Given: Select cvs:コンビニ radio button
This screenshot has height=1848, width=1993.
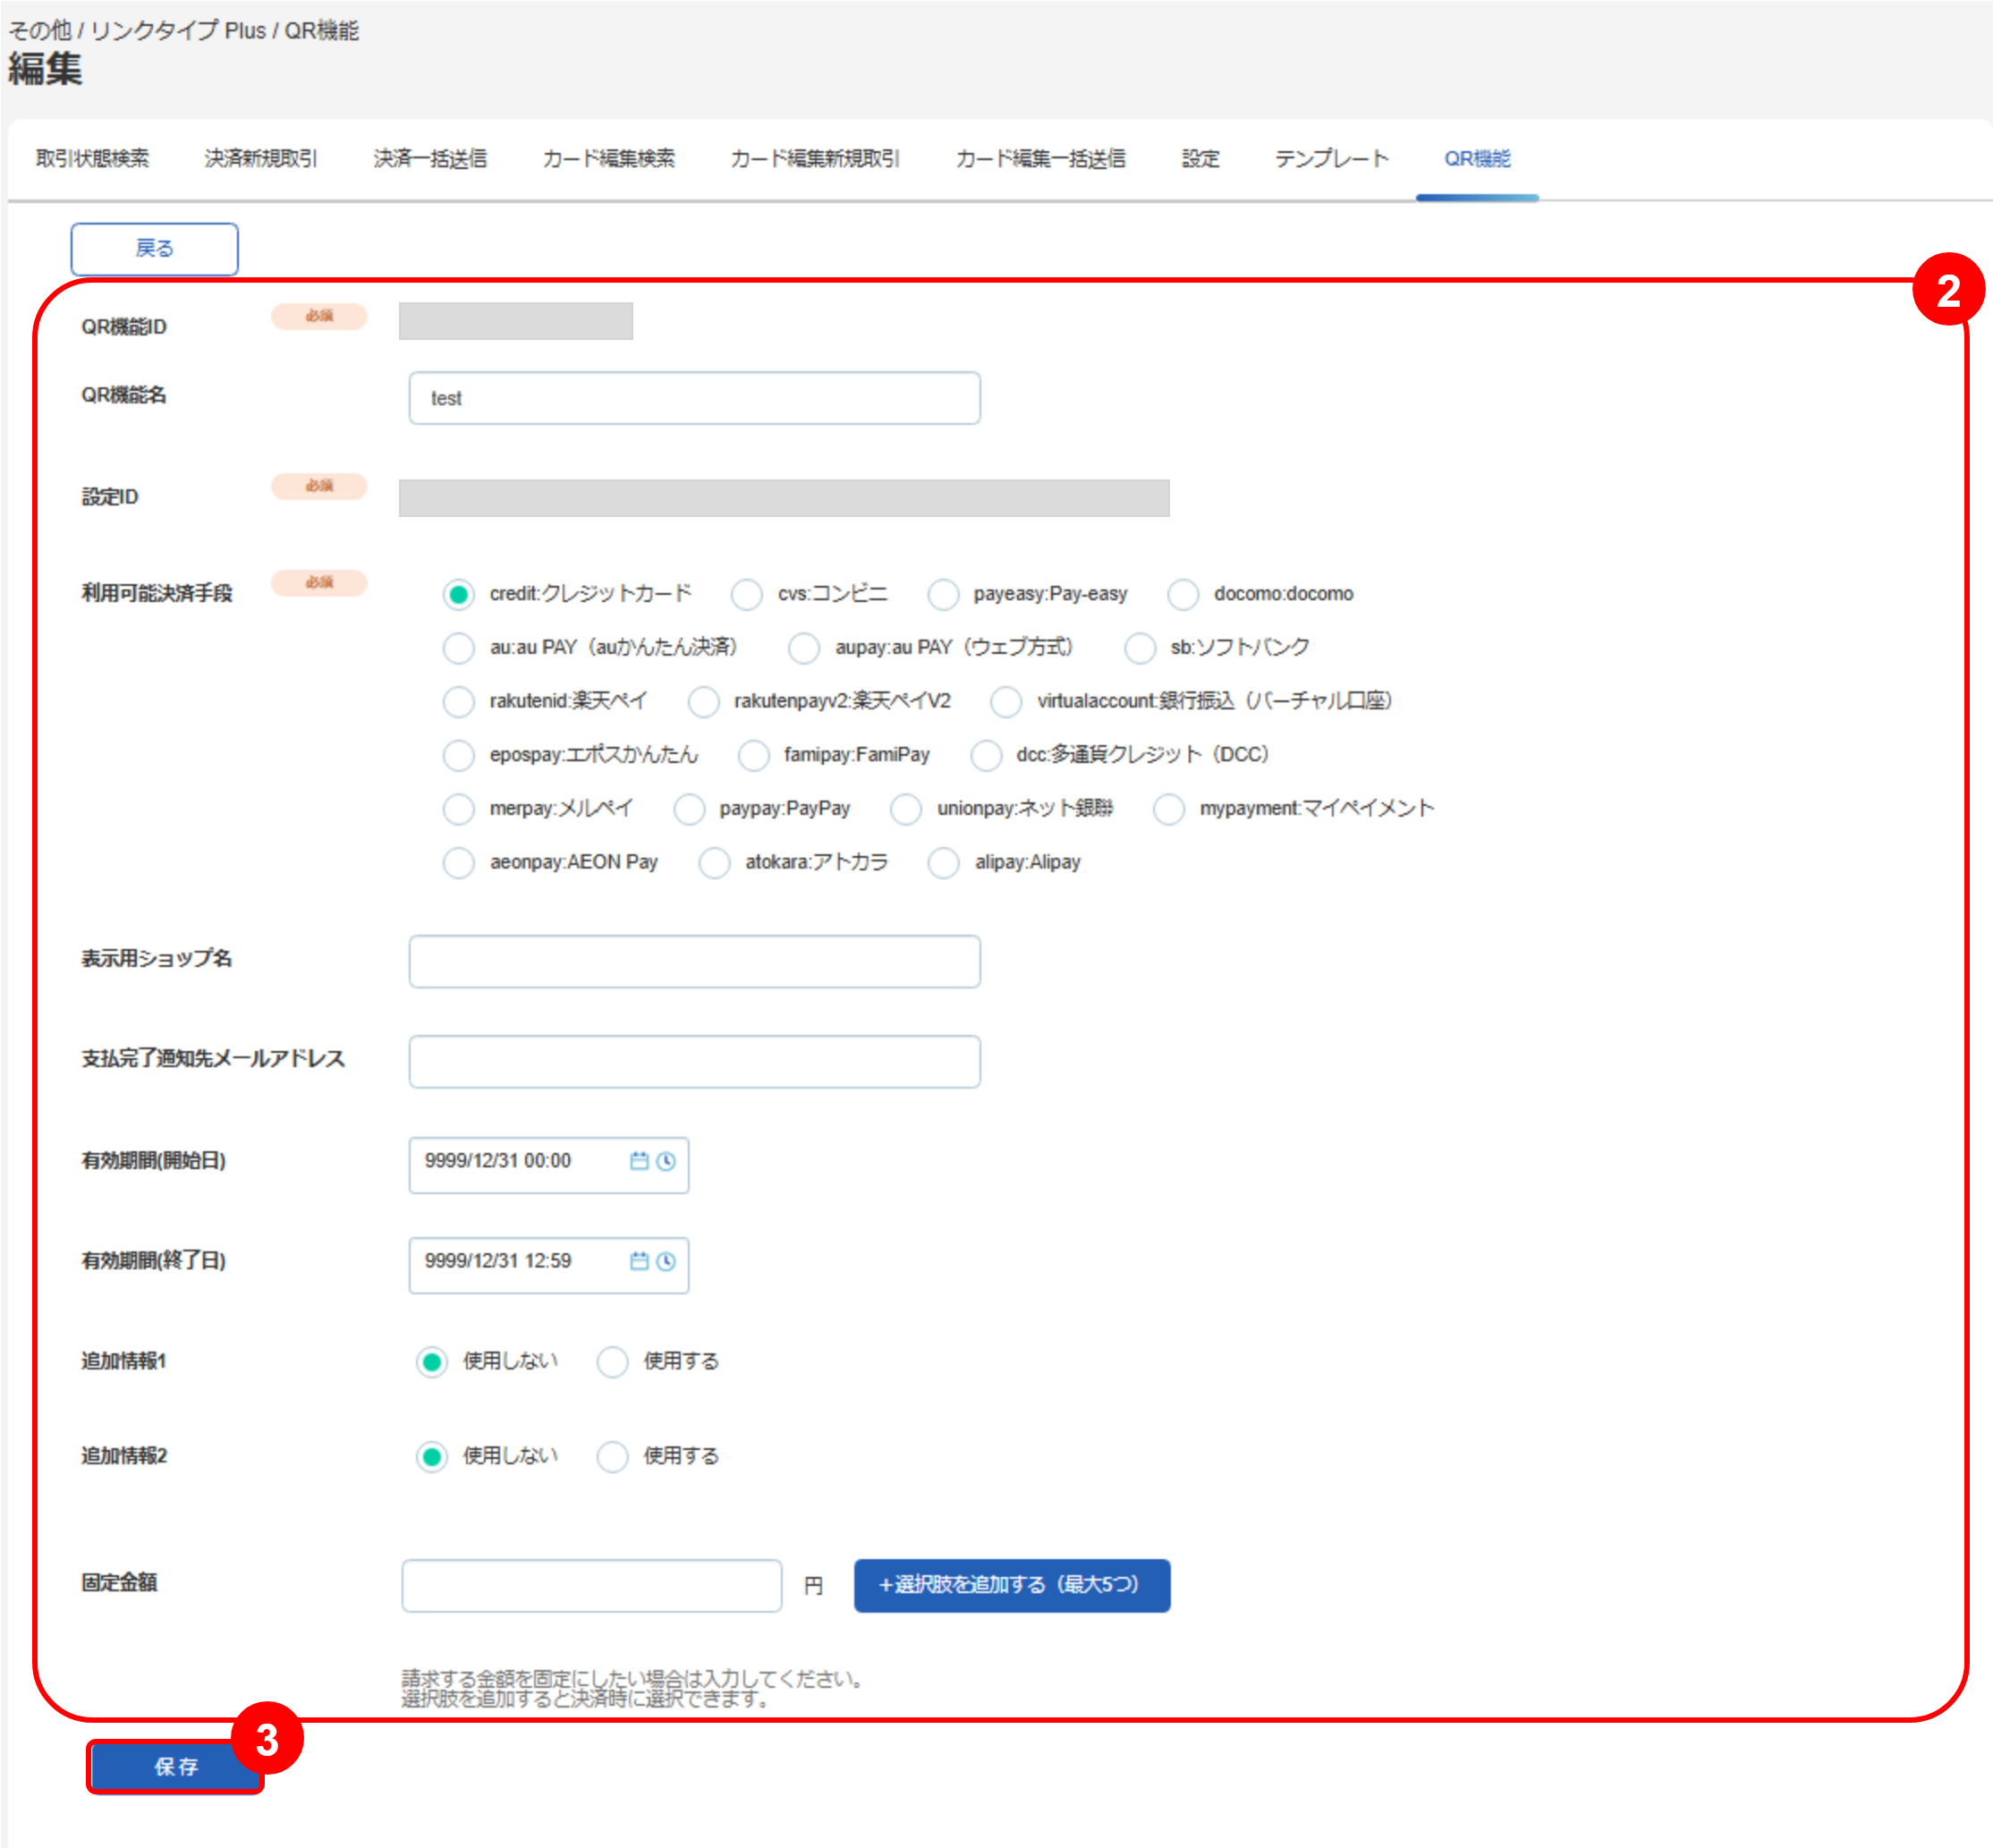Looking at the screenshot, I should (x=747, y=595).
